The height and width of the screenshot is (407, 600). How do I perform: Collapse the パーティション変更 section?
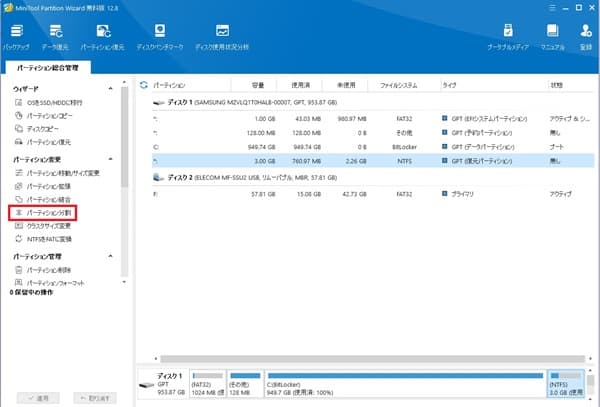(110, 159)
